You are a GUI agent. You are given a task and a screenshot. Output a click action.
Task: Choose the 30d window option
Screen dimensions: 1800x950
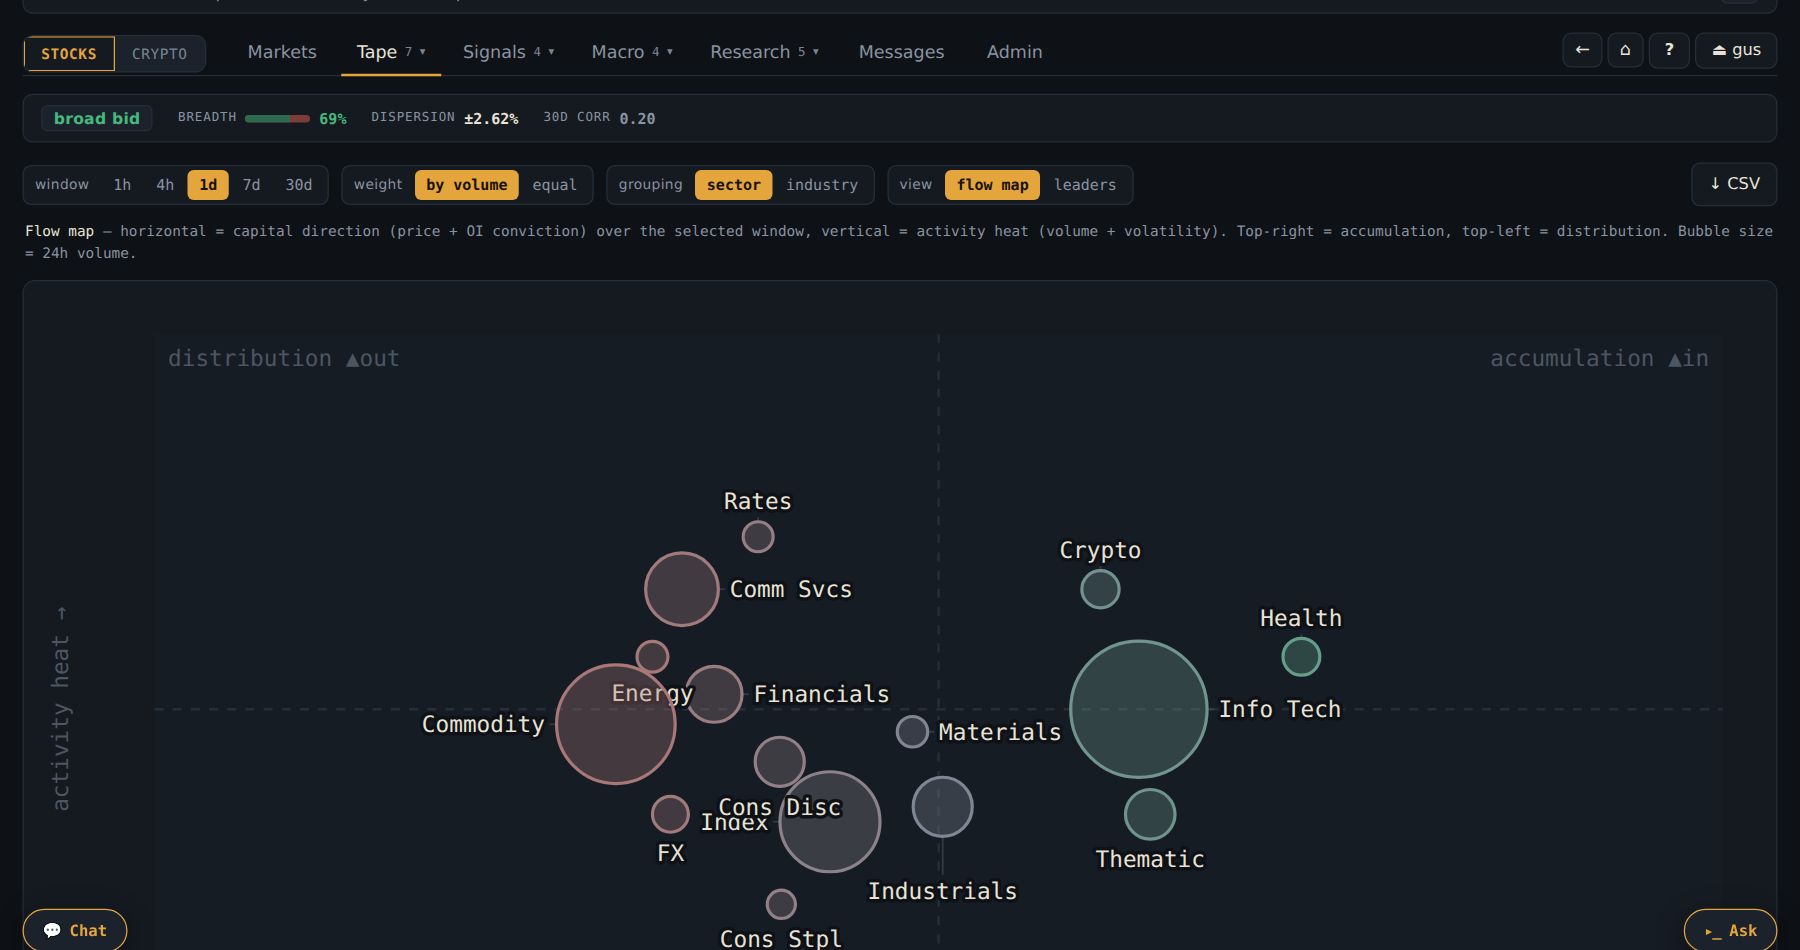pyautogui.click(x=299, y=185)
